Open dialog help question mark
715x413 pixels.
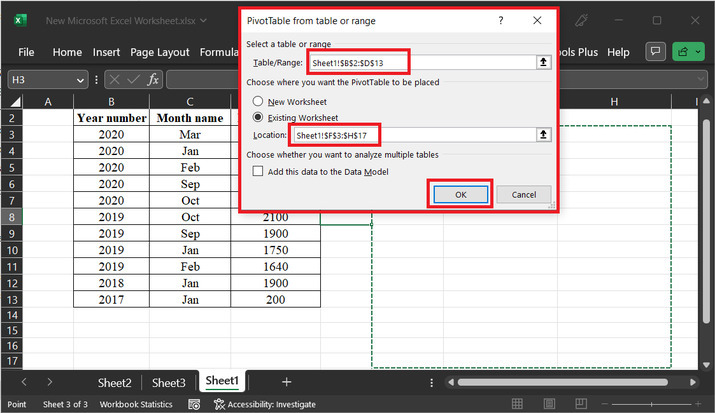click(x=501, y=21)
